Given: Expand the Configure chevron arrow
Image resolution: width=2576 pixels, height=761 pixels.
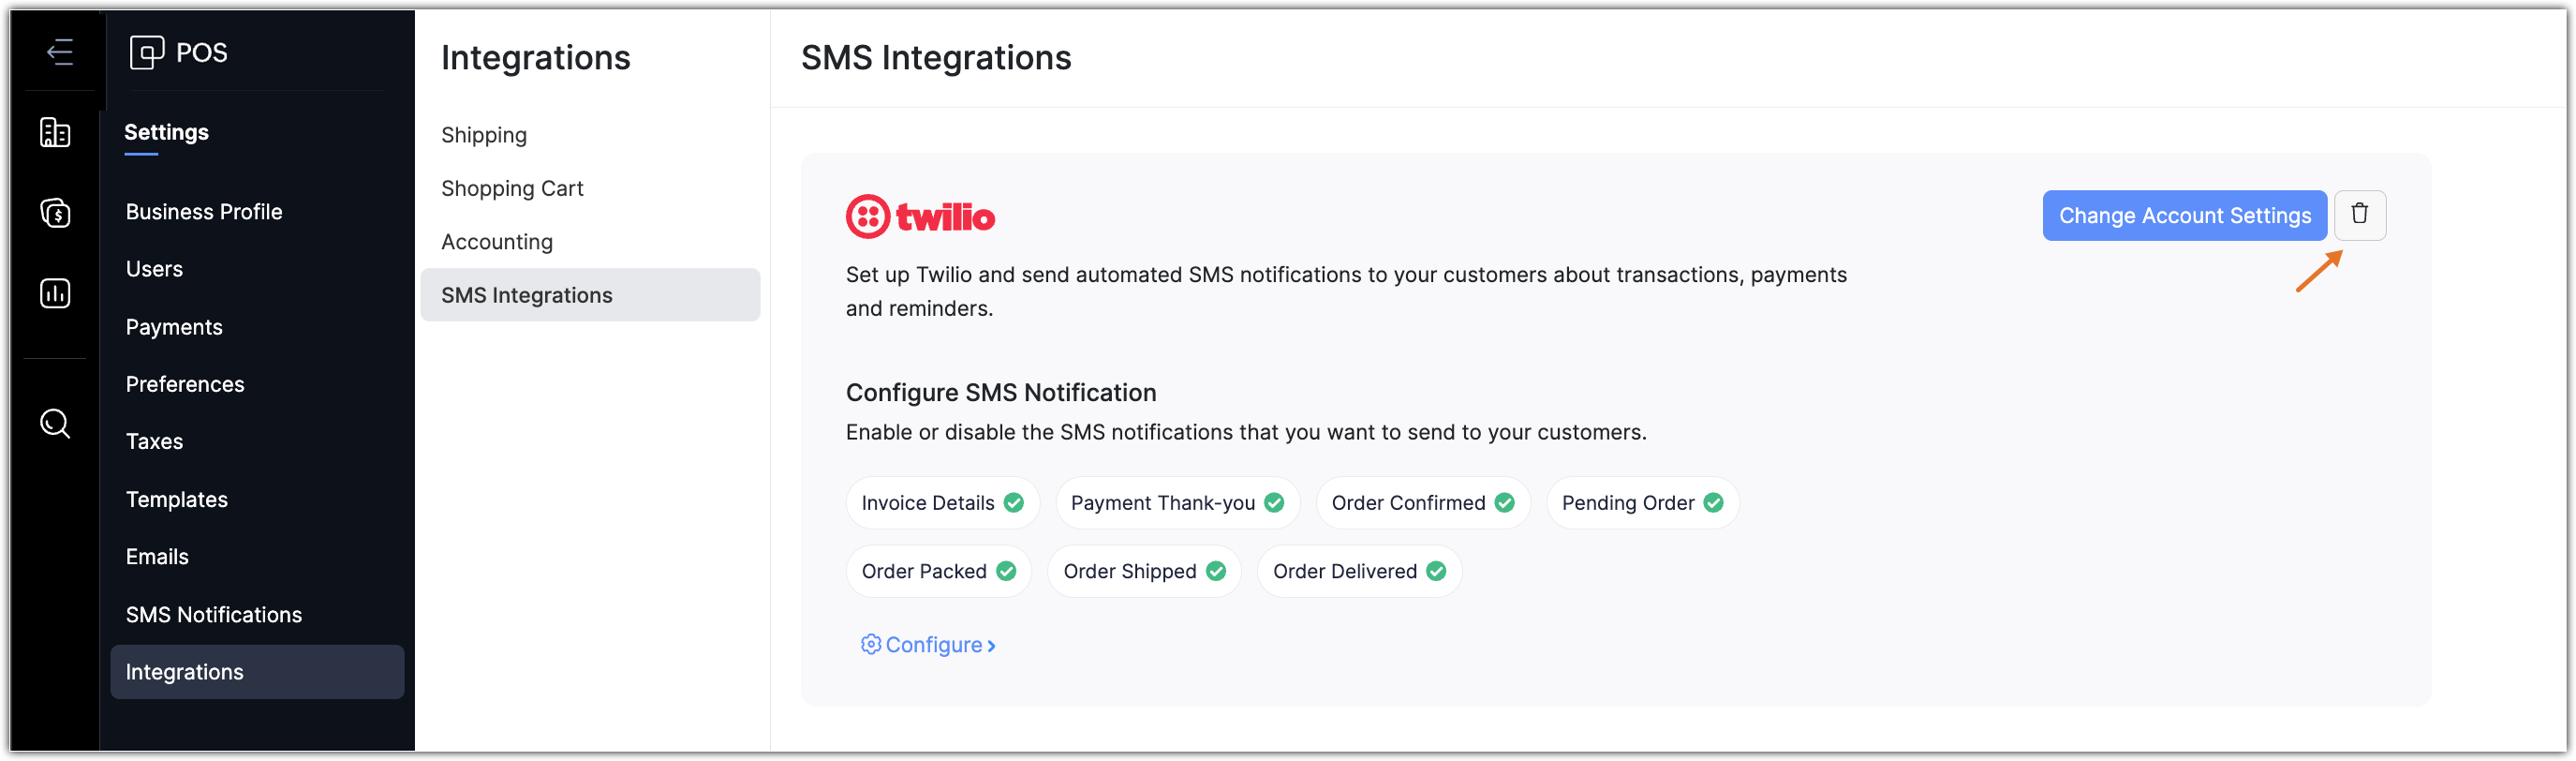Looking at the screenshot, I should coord(991,646).
